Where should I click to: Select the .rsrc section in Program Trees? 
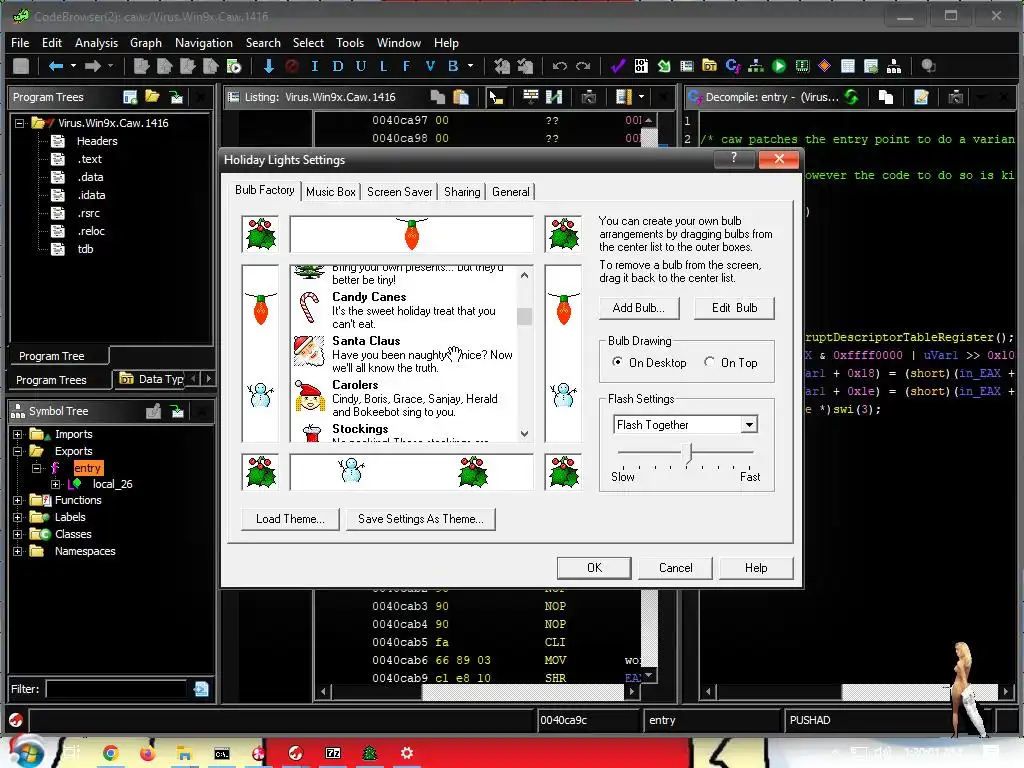click(x=89, y=214)
